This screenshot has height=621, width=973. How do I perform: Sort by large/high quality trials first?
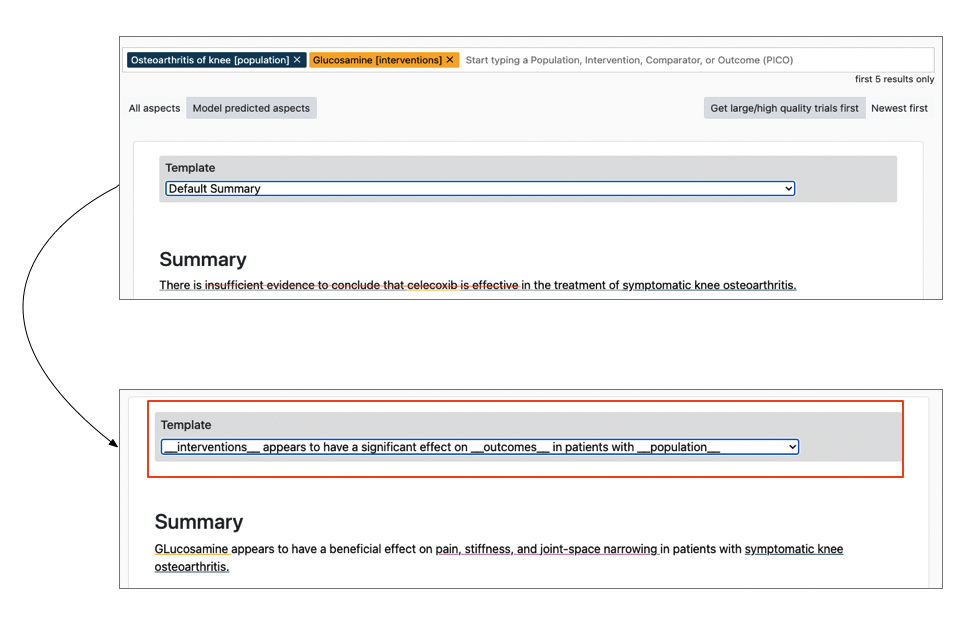coord(784,108)
